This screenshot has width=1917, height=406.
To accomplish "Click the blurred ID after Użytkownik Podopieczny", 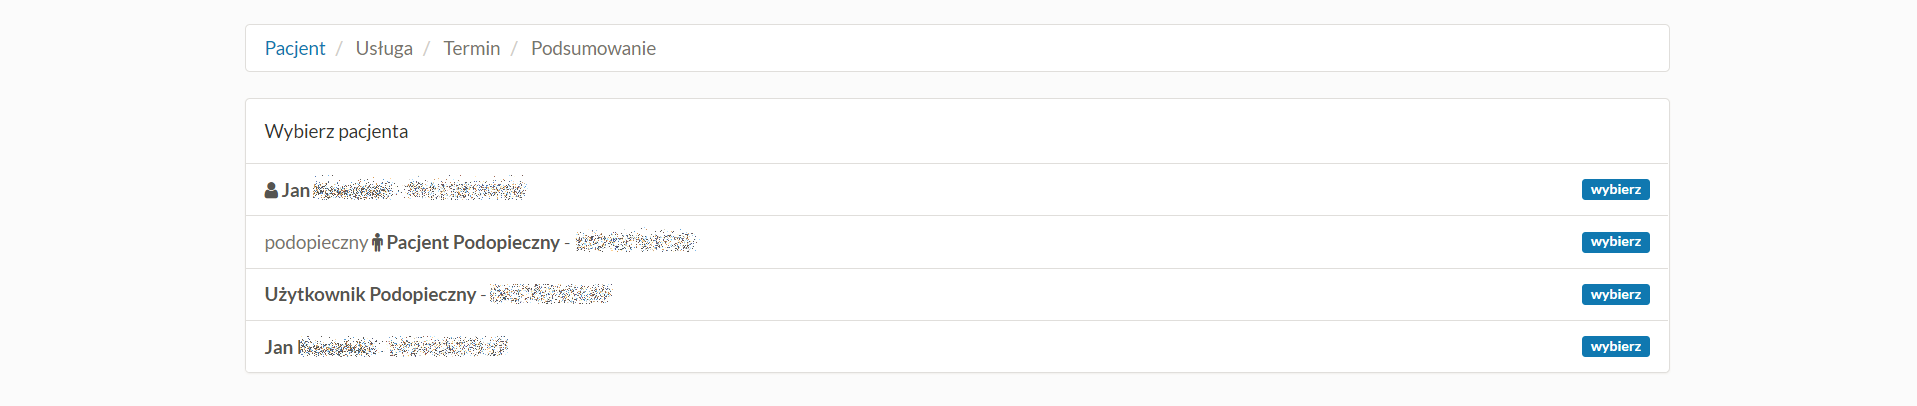I will point(551,294).
